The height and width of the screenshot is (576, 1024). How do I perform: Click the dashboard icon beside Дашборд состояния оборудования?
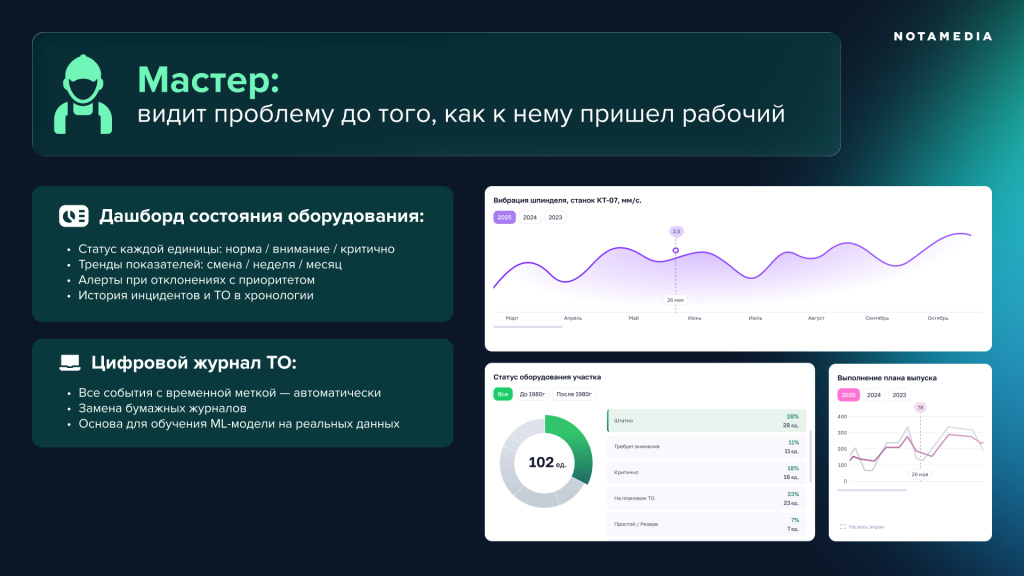74,216
